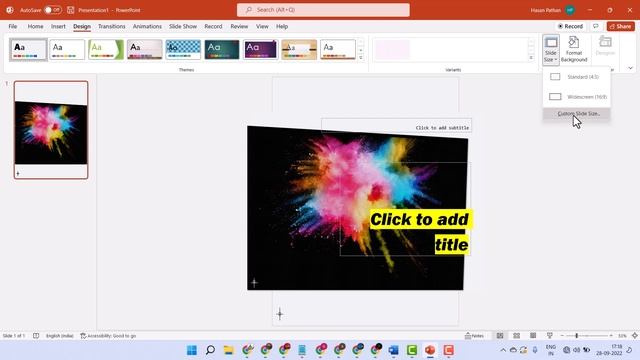
Task: Click the Share button
Action: 620,26
